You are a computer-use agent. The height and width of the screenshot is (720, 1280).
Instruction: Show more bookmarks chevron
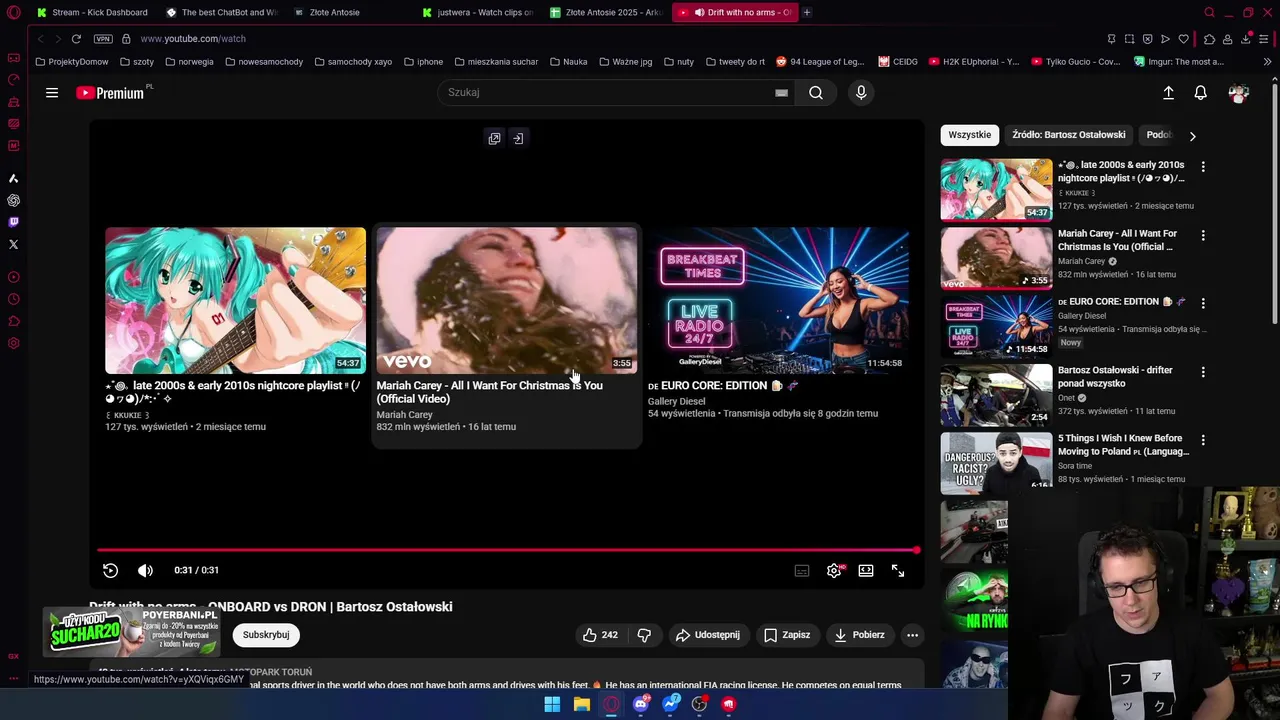click(x=1267, y=62)
